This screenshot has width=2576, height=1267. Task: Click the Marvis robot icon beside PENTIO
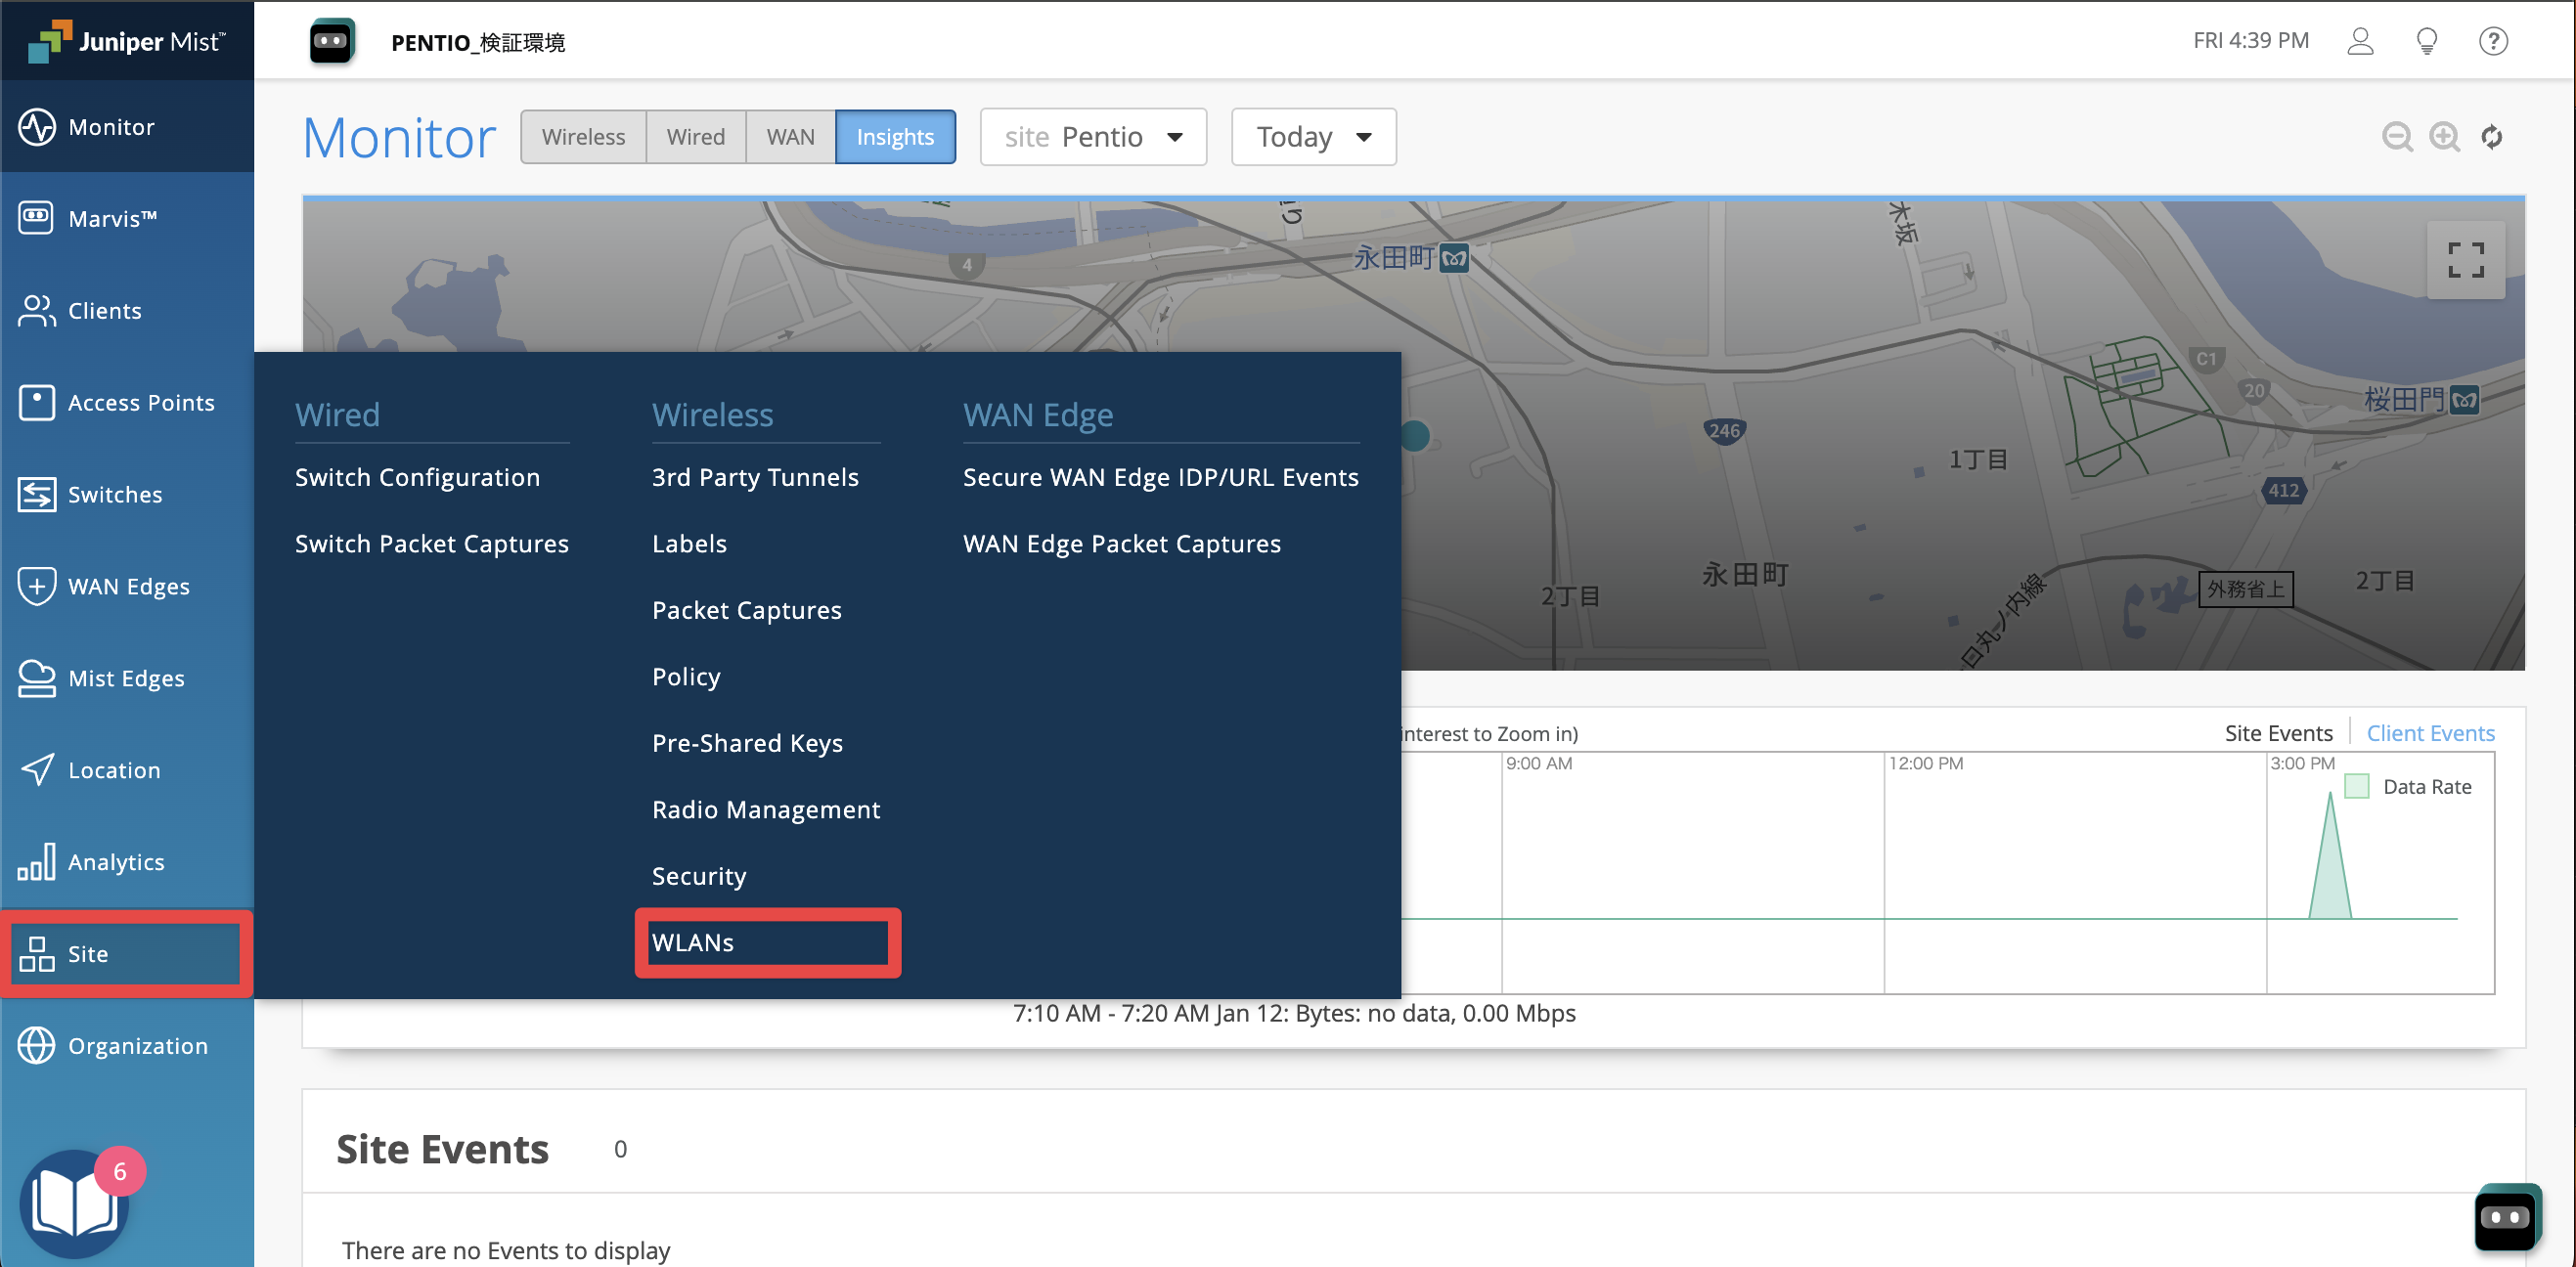click(x=331, y=41)
